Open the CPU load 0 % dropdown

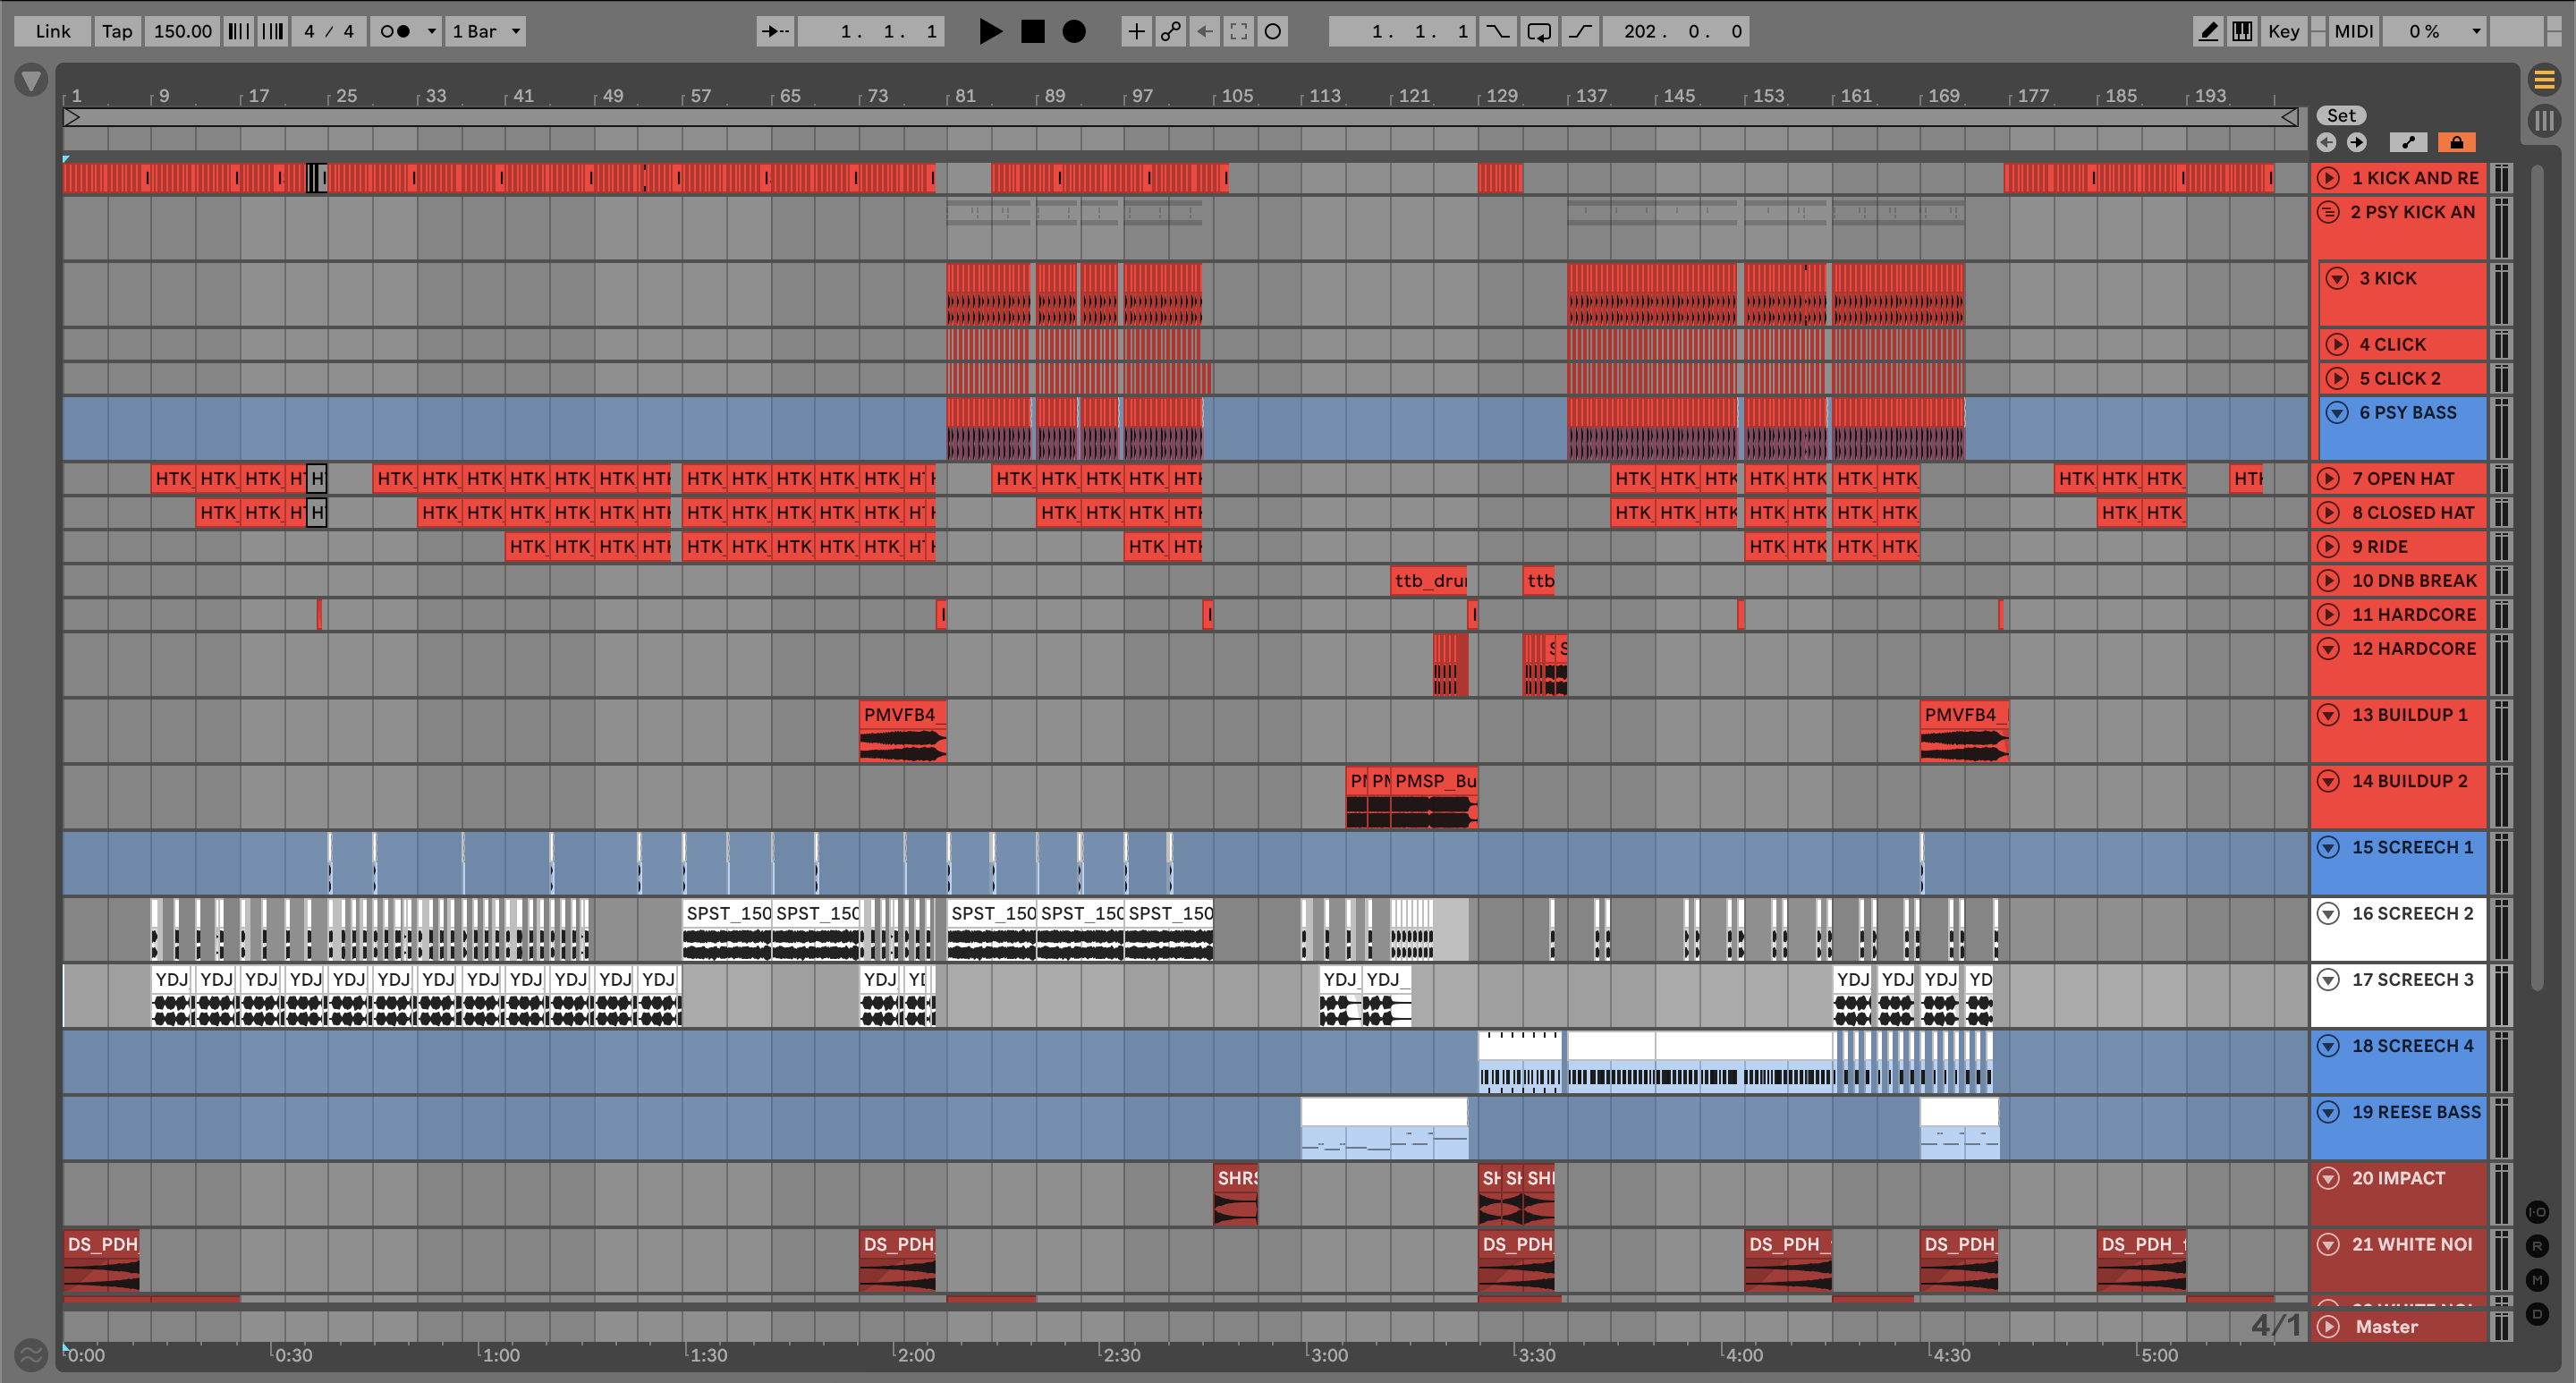2434,31
